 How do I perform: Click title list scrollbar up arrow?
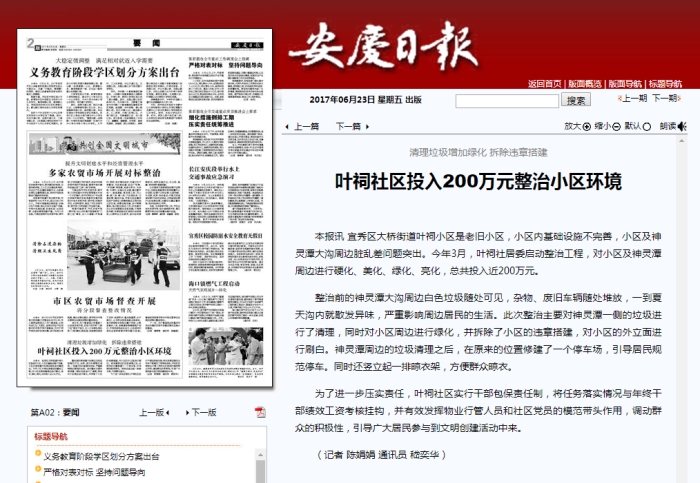[260, 455]
